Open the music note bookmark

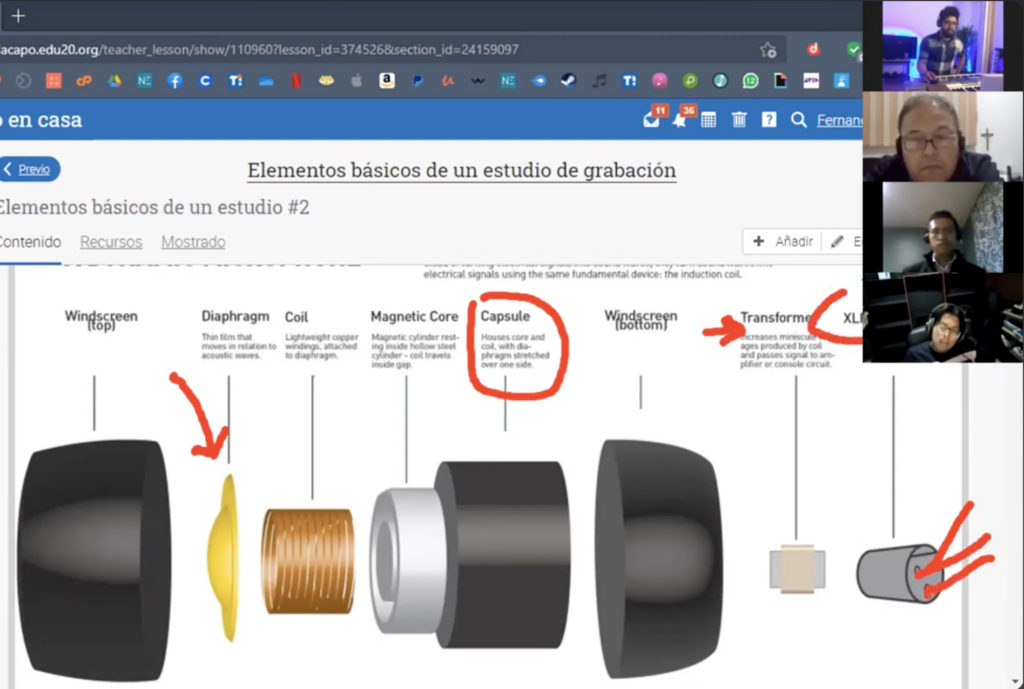coord(599,81)
